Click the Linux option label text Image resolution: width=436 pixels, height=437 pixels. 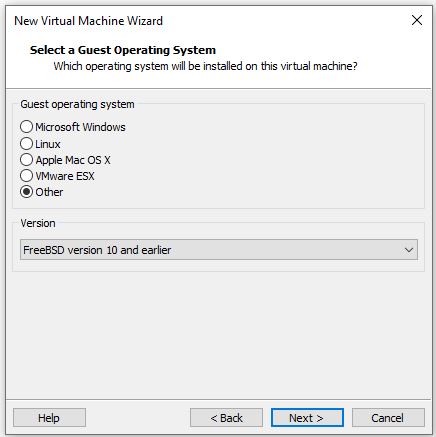pyautogui.click(x=48, y=144)
